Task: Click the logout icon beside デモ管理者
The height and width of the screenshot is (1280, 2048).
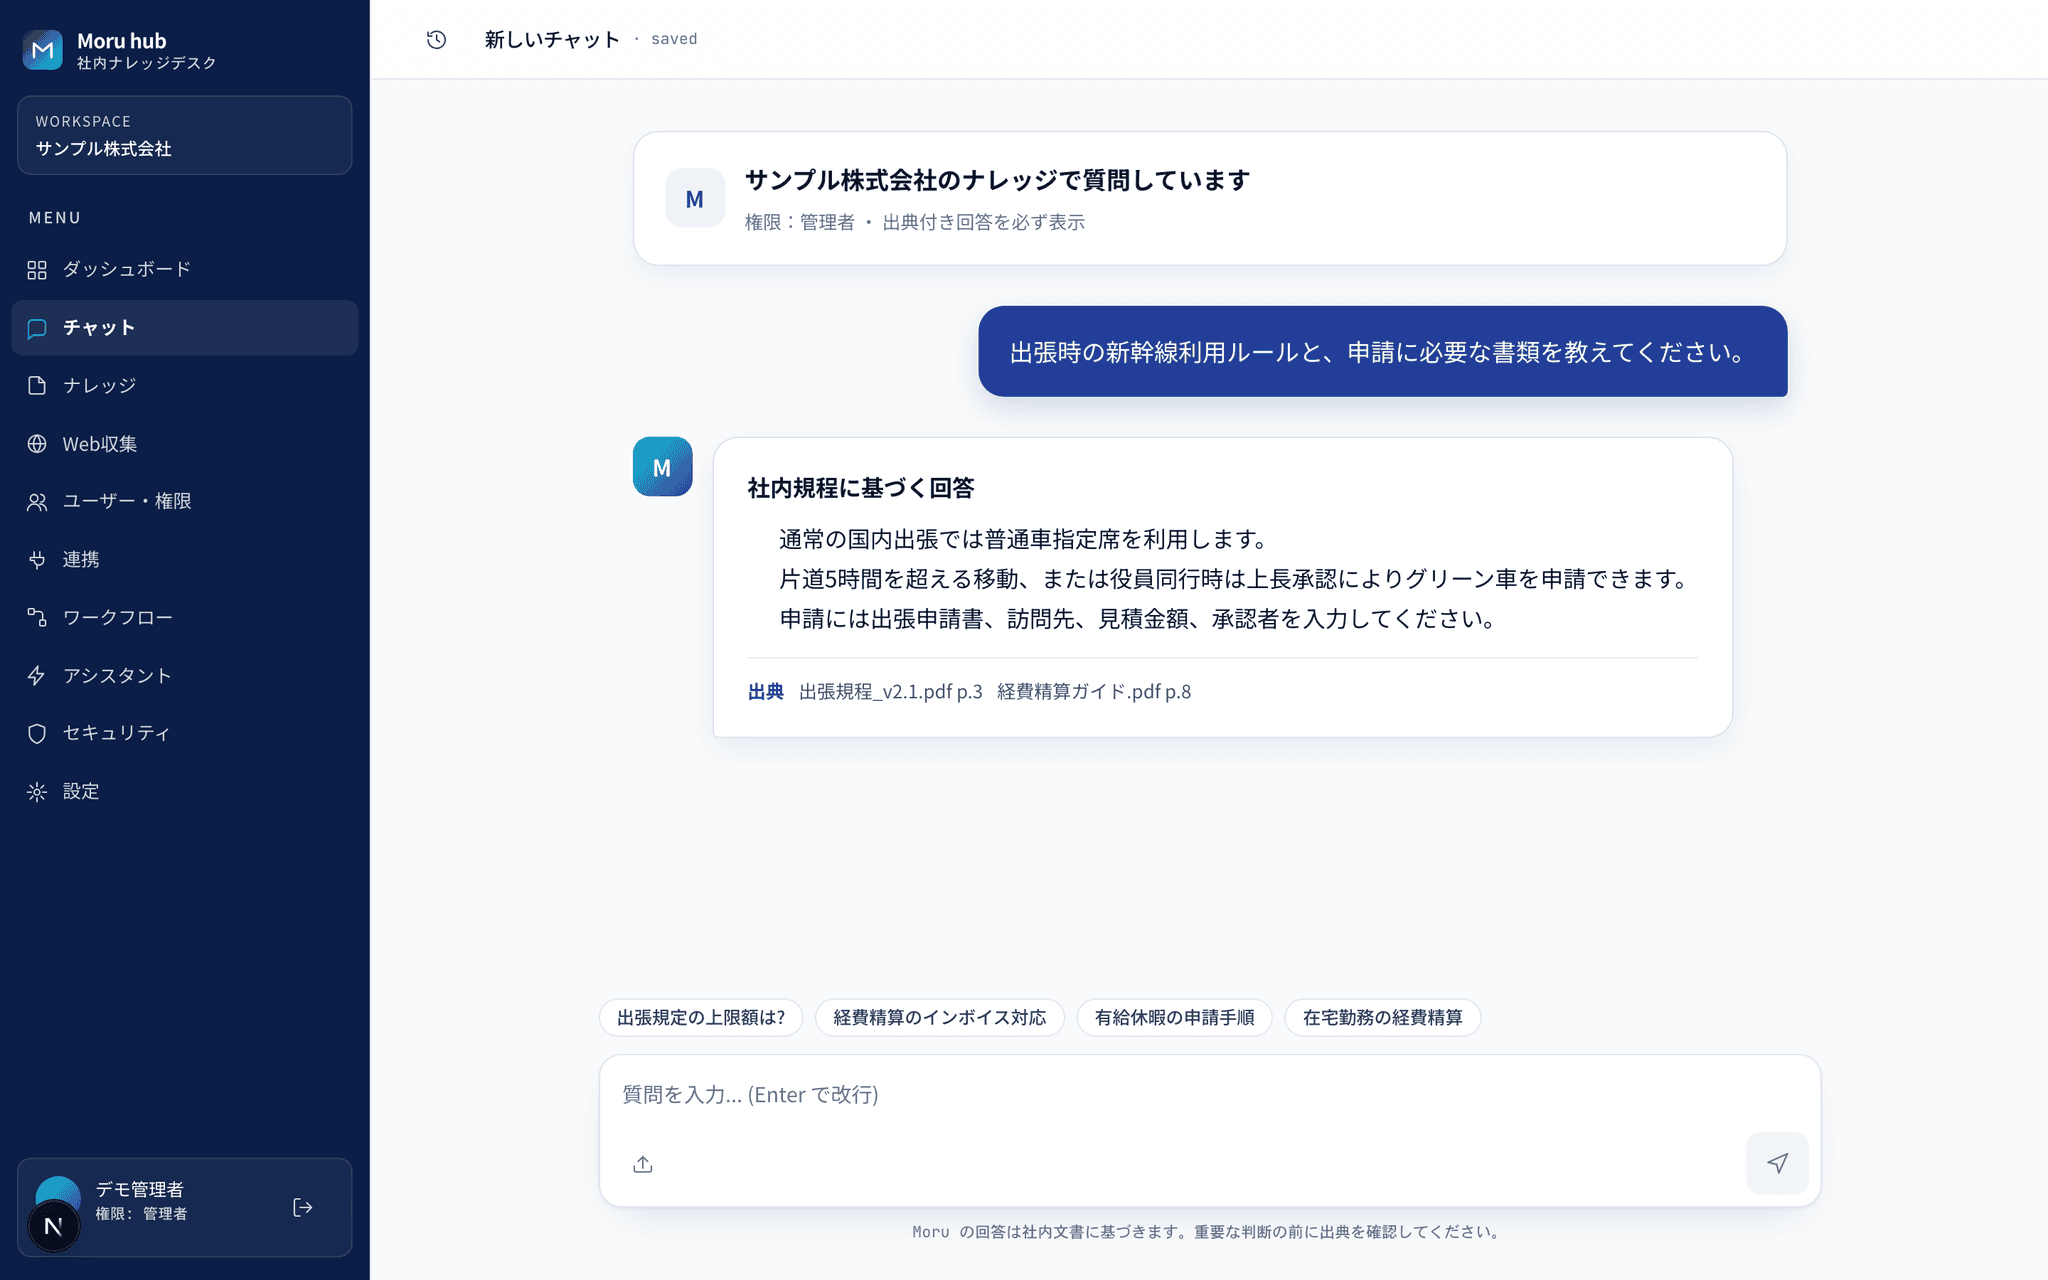Action: pos(303,1208)
